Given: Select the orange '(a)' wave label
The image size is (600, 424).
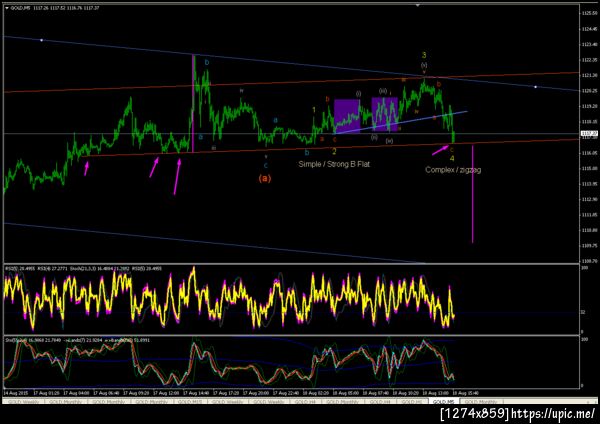Looking at the screenshot, I should click(265, 178).
